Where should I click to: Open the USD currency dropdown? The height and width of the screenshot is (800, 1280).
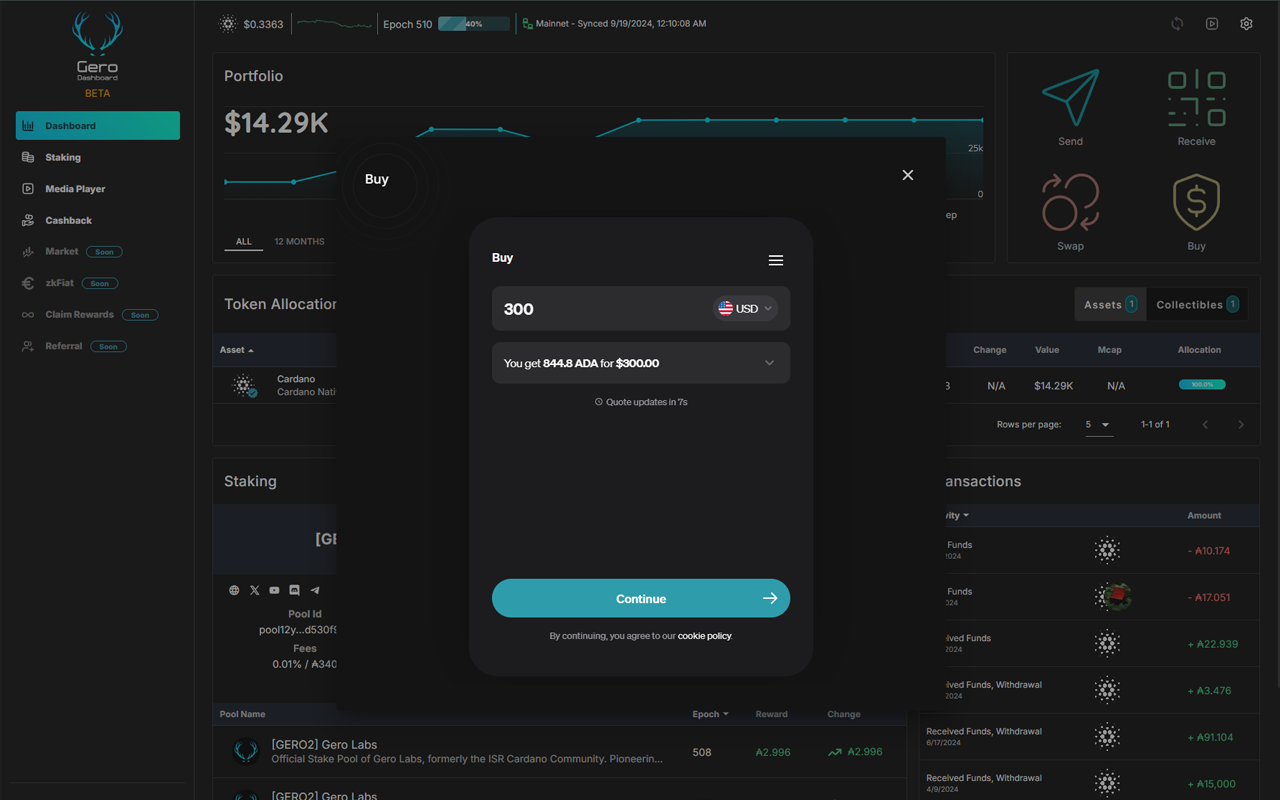744,308
